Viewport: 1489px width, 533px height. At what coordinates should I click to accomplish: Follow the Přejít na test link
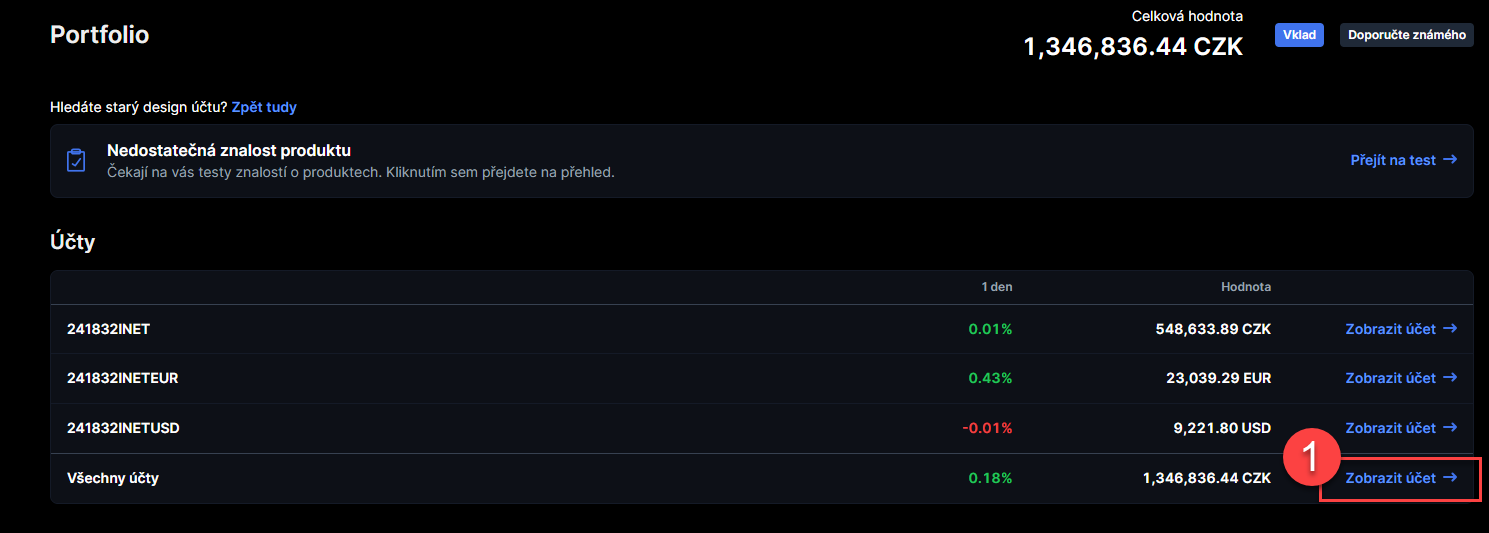point(1403,160)
